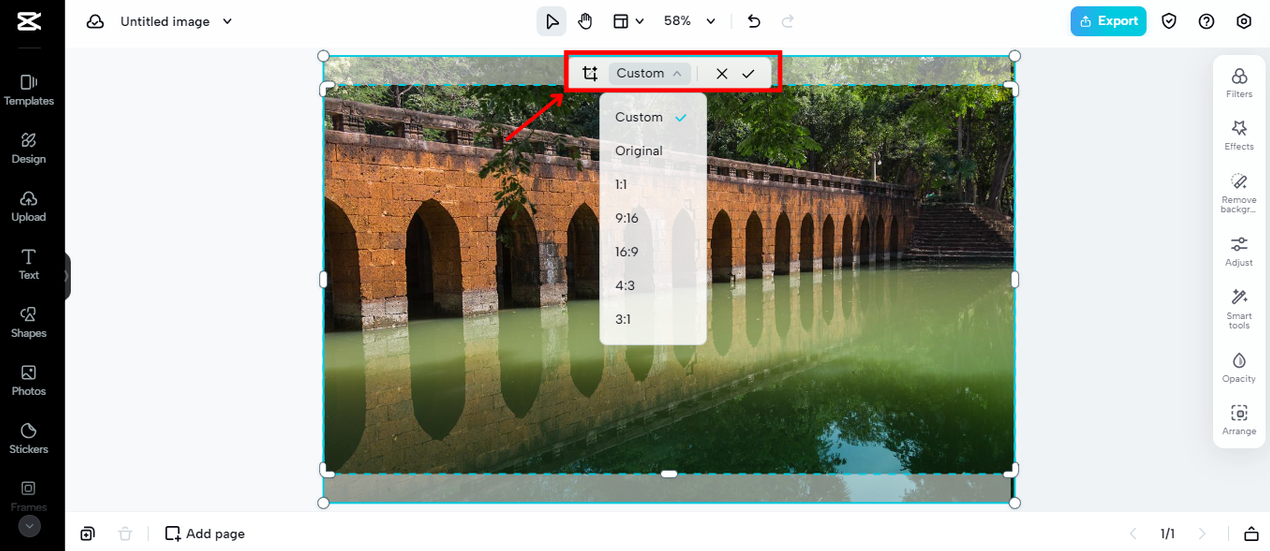Viewport: 1270px width, 551px height.
Task: Open the pages panel icon bottom right
Action: coord(1251,534)
